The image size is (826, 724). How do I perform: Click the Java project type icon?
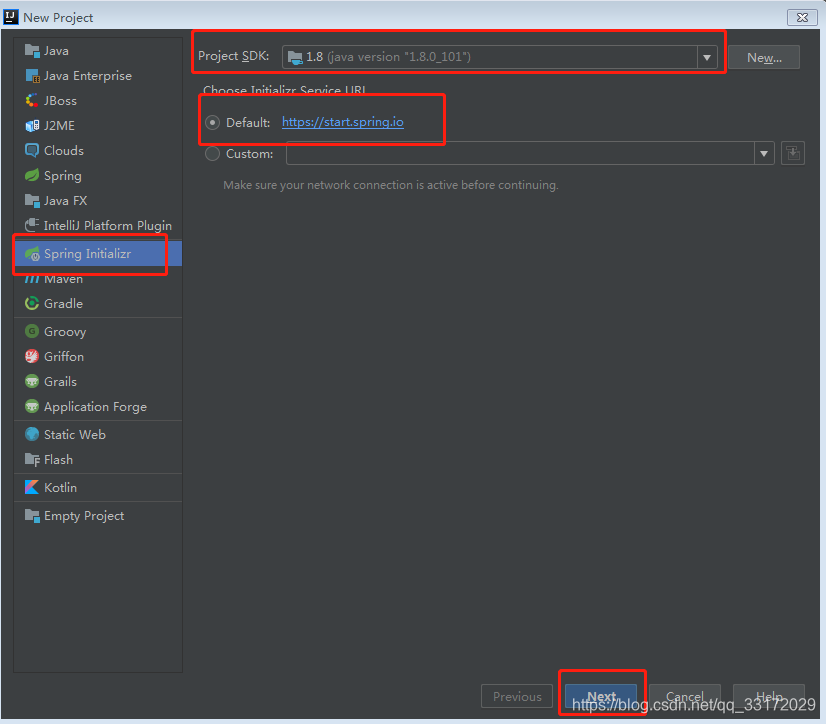pyautogui.click(x=32, y=51)
